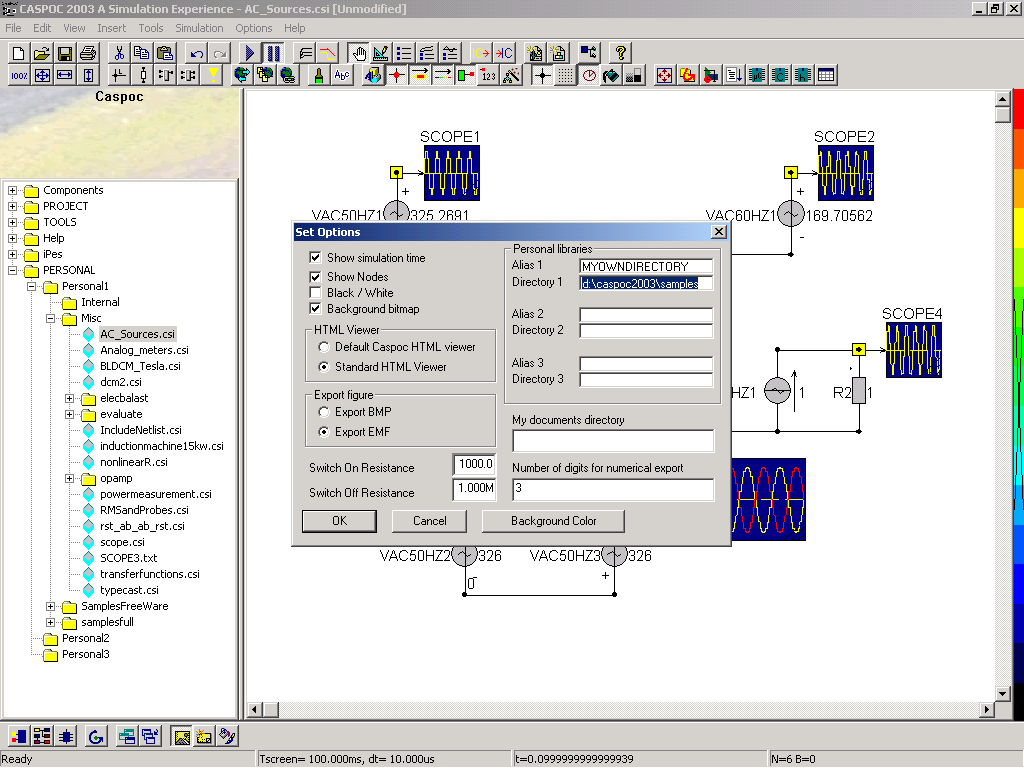Expand the Help folder in tree
Screen dimensions: 1024x768
coord(12,238)
